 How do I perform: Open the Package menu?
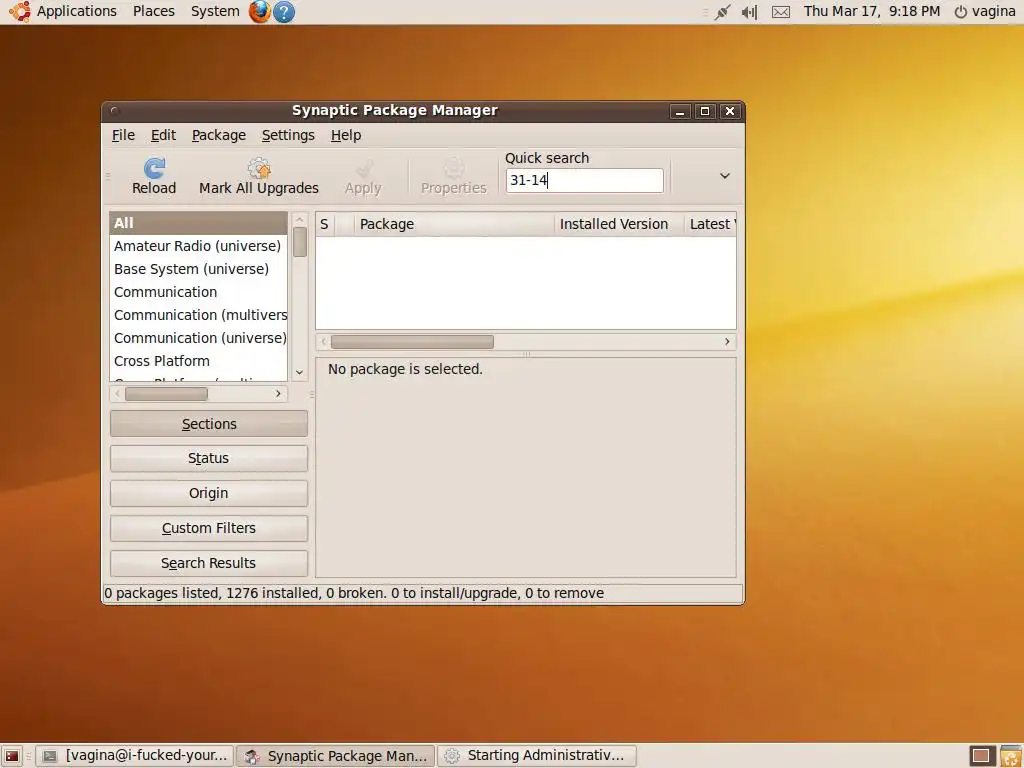click(x=219, y=135)
